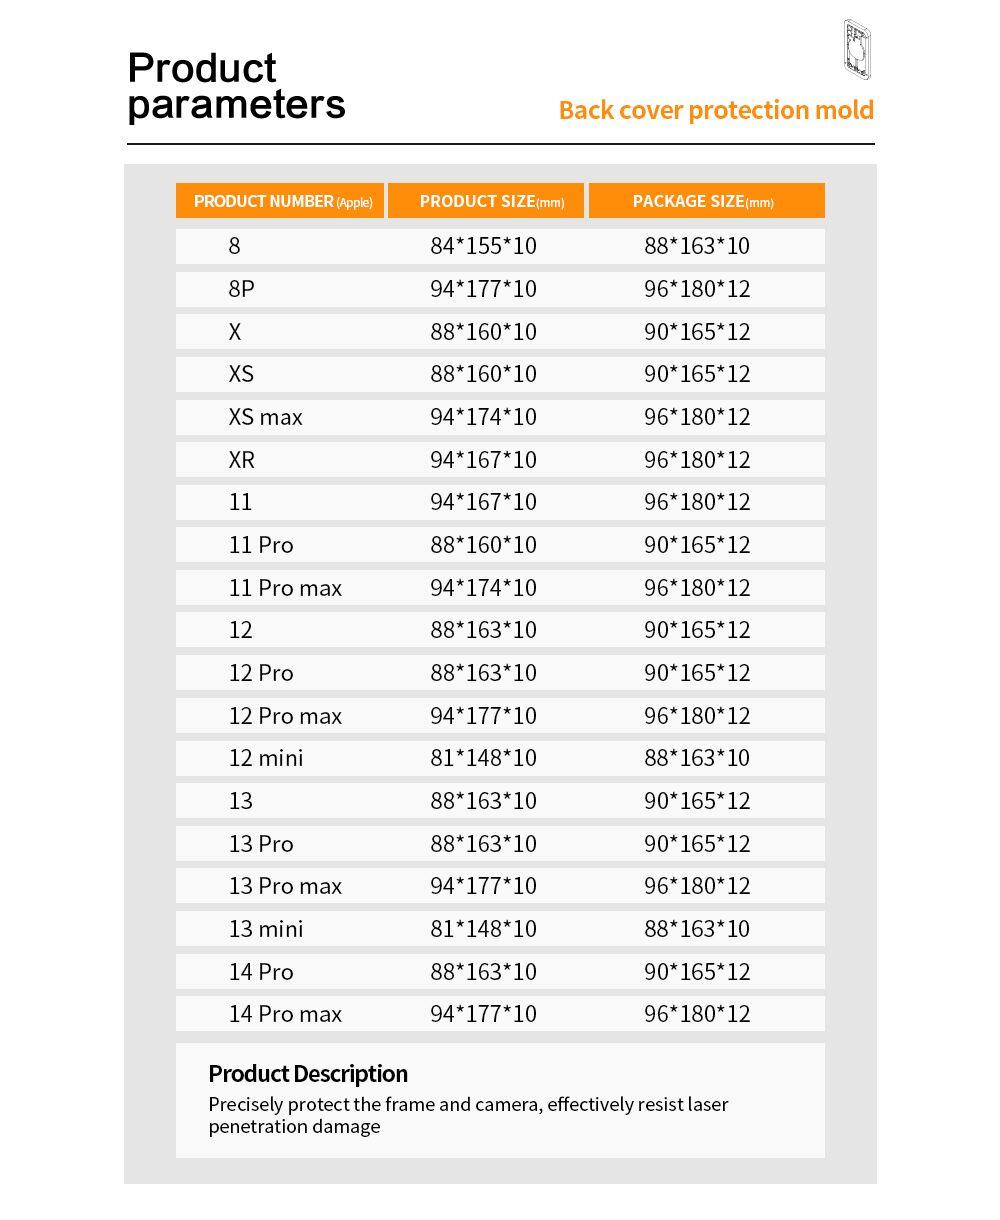Select the 12 mini row label
This screenshot has height=1220, width=1000.
point(265,758)
